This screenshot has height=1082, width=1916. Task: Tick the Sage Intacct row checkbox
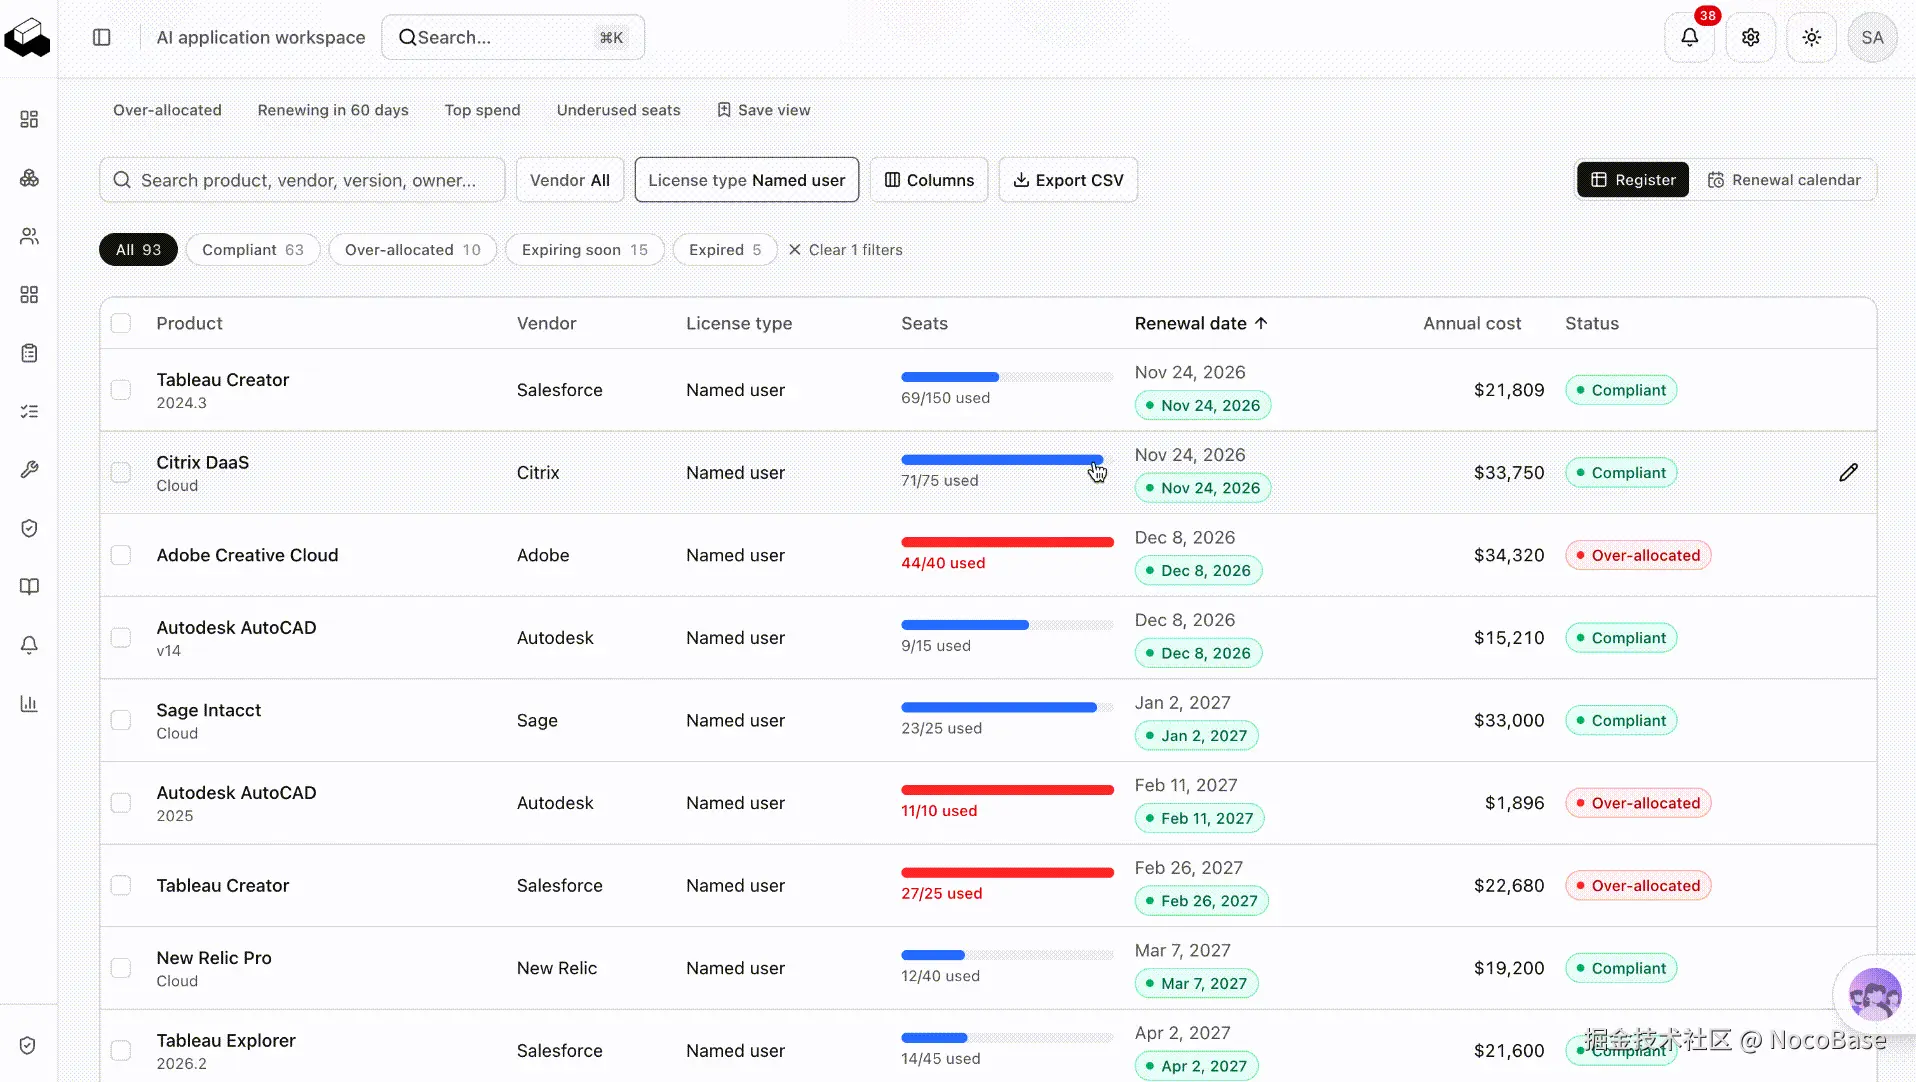[121, 720]
